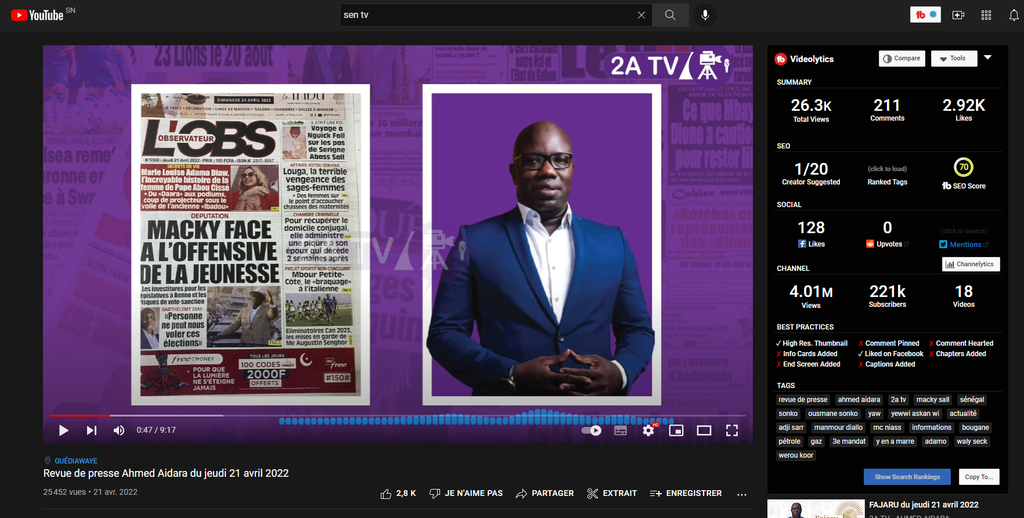Click the Compare button

[901, 58]
